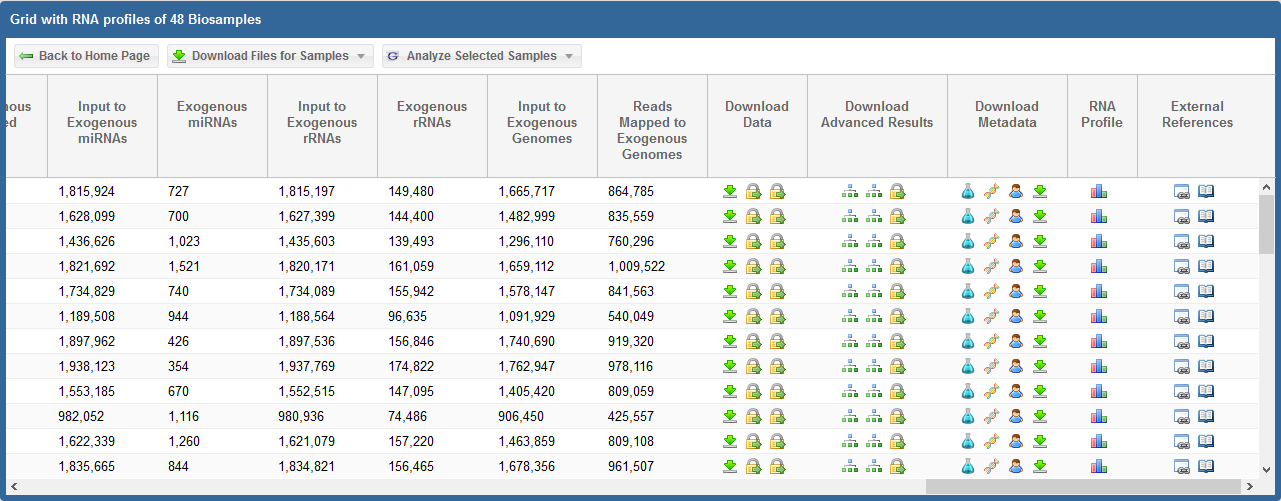This screenshot has height=501, width=1281.
Task: Expand the Download Files for Samples dropdown
Action: tap(270, 56)
